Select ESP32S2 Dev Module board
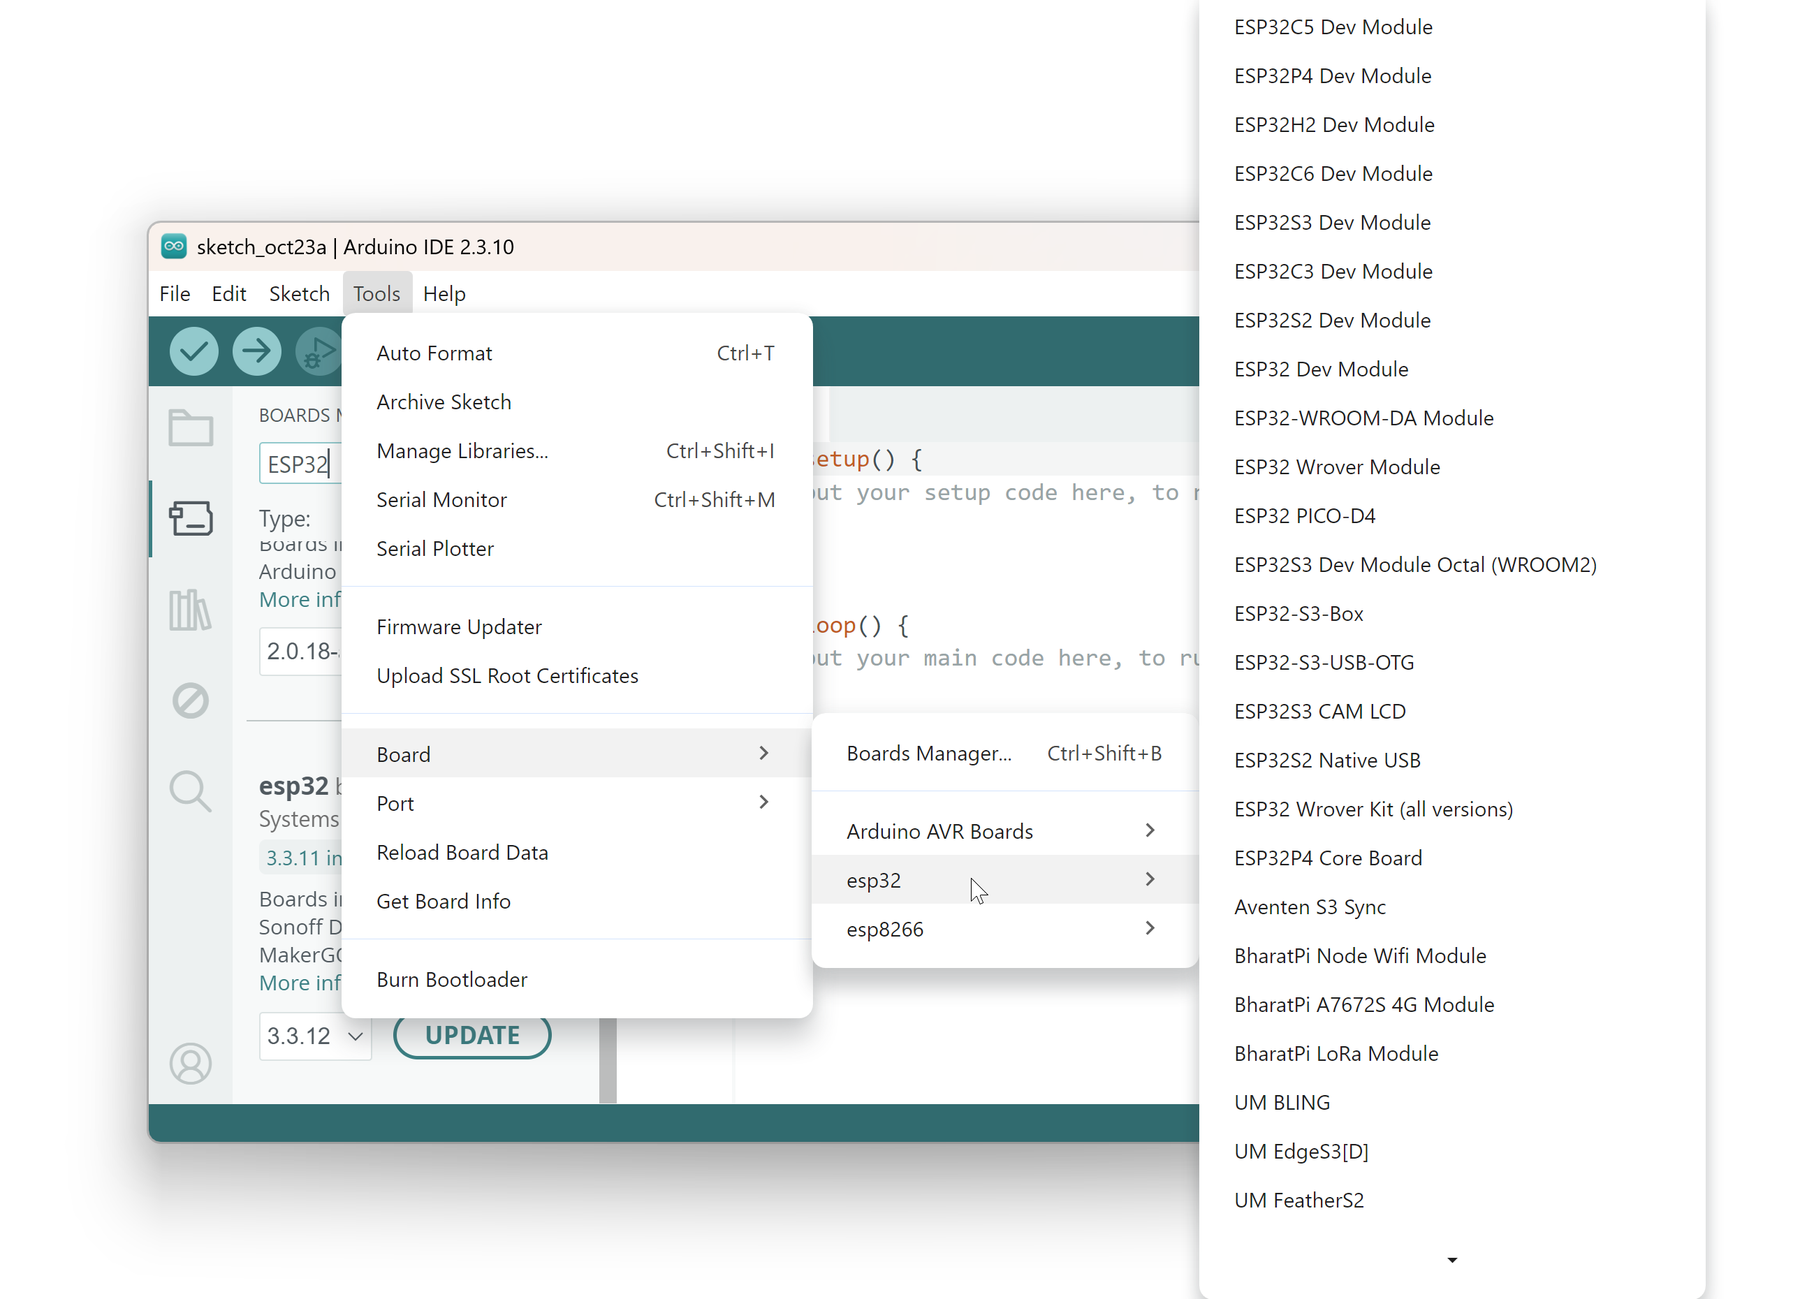 (x=1452, y=321)
